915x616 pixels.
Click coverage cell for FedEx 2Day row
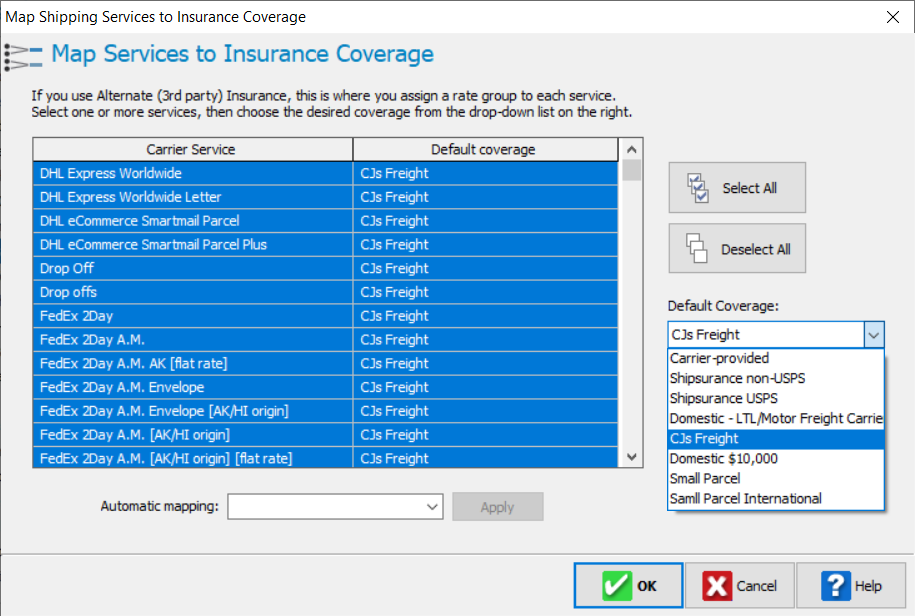click(x=485, y=316)
